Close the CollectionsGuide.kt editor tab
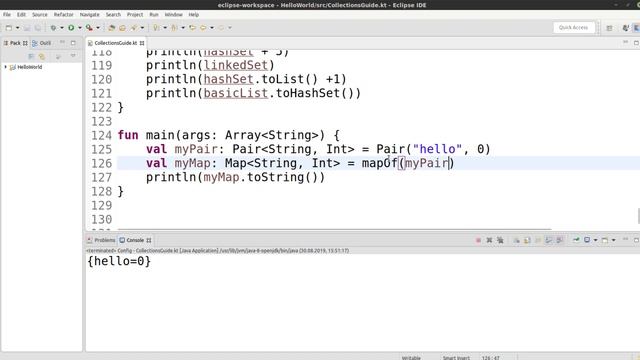640x360 pixels. (142, 43)
